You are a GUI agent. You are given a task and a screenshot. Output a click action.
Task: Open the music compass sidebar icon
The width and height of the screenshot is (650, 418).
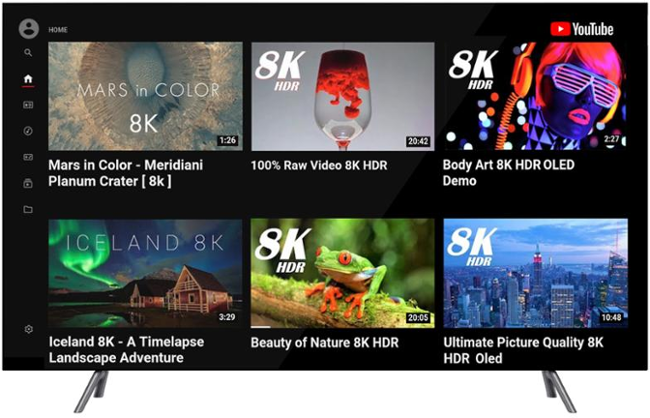point(28,131)
